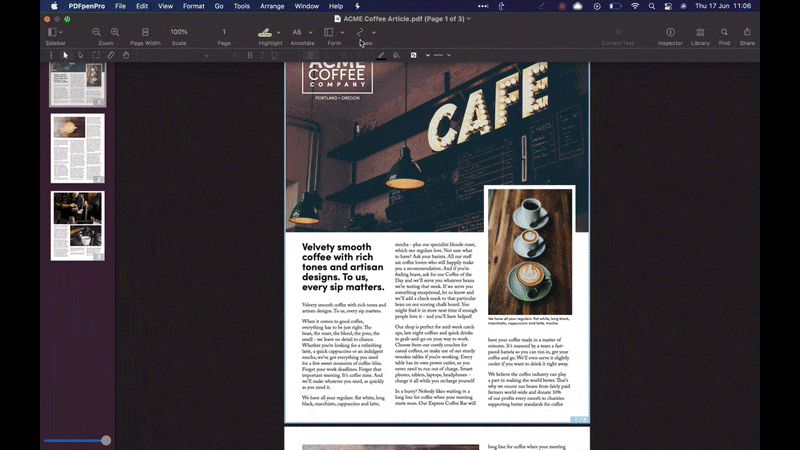Open the stroke color pen swatch

[381, 55]
